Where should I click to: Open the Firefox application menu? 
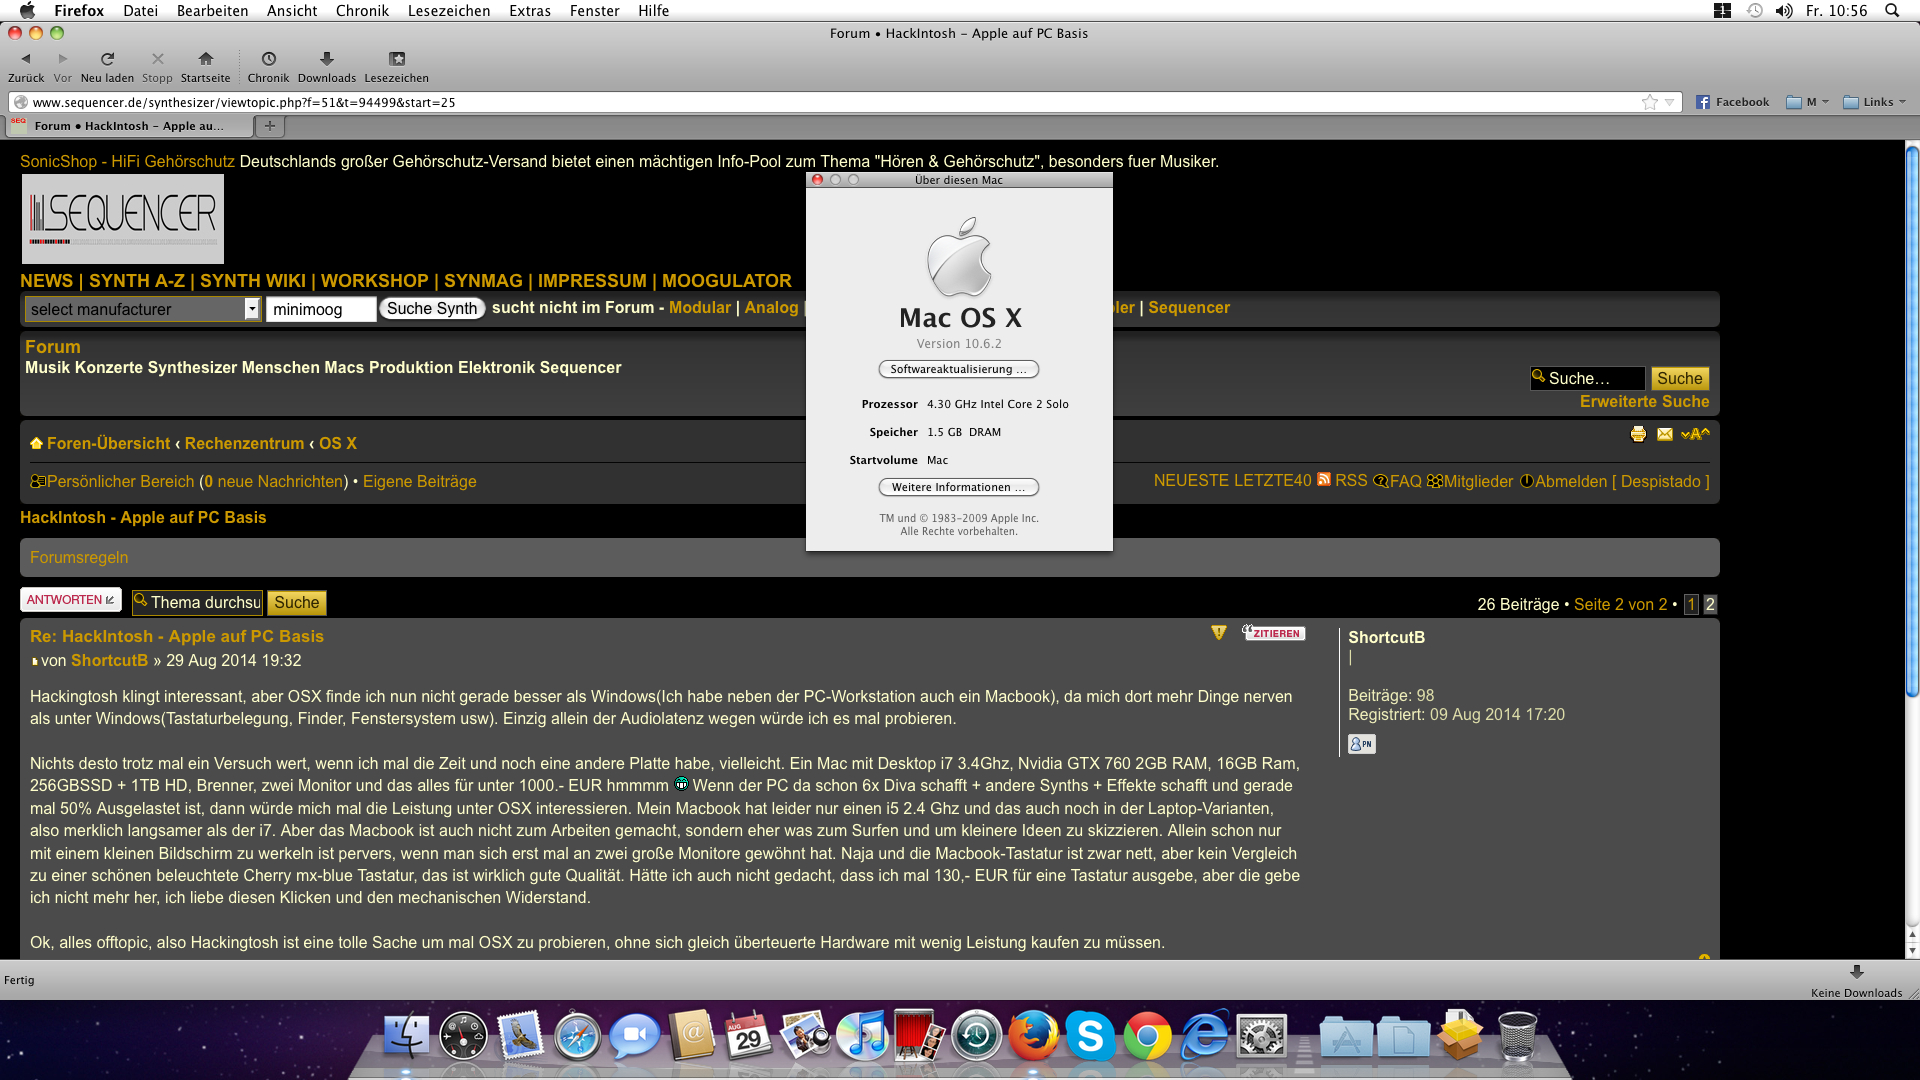[x=79, y=11]
